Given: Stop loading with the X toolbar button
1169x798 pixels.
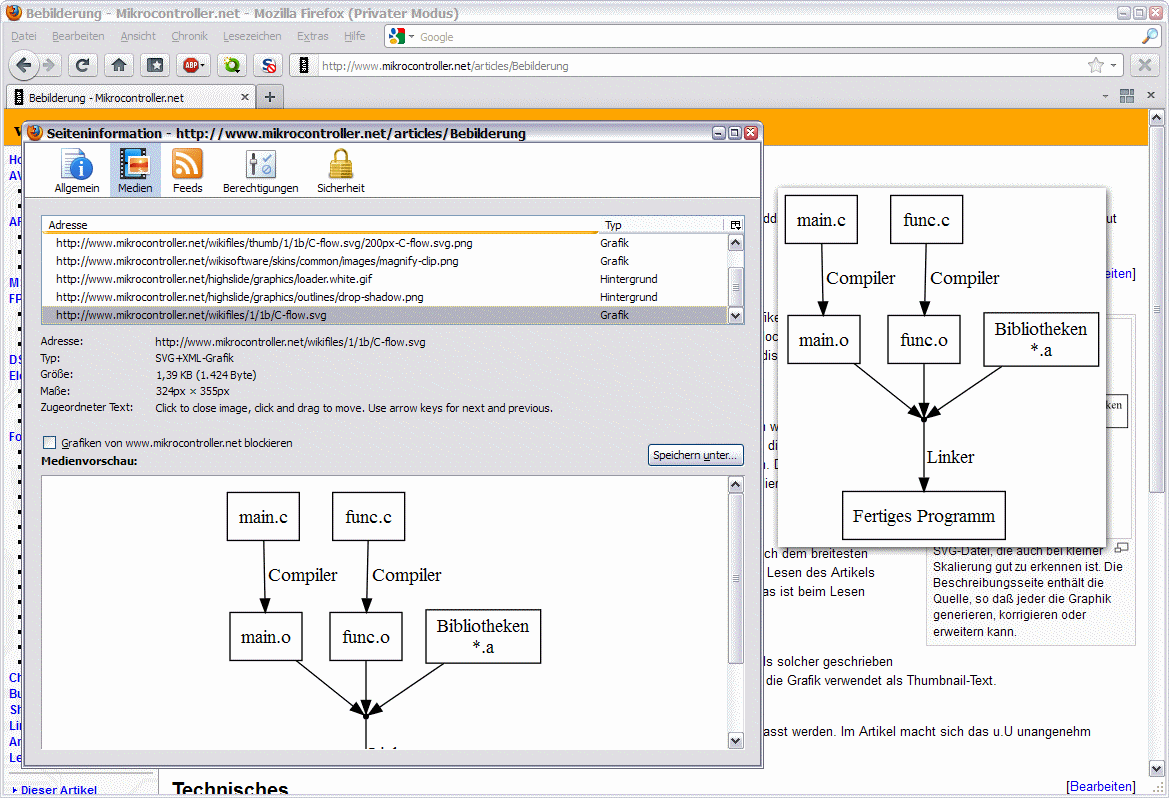Looking at the screenshot, I should pos(1145,66).
